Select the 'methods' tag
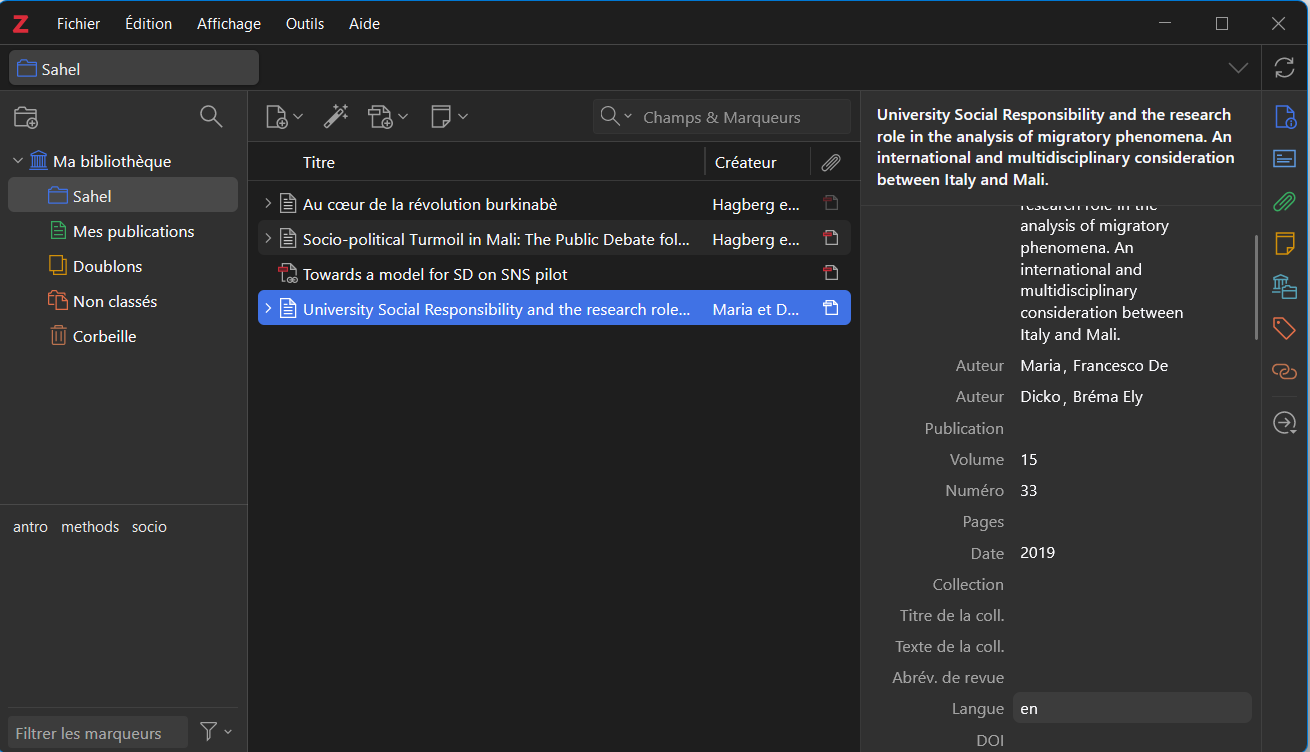1310x752 pixels. click(90, 527)
